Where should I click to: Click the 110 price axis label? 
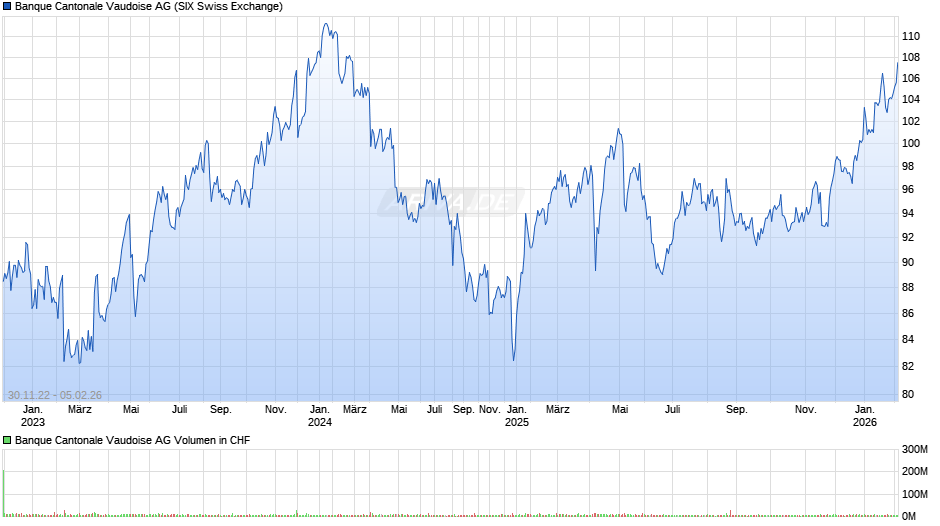tap(911, 37)
